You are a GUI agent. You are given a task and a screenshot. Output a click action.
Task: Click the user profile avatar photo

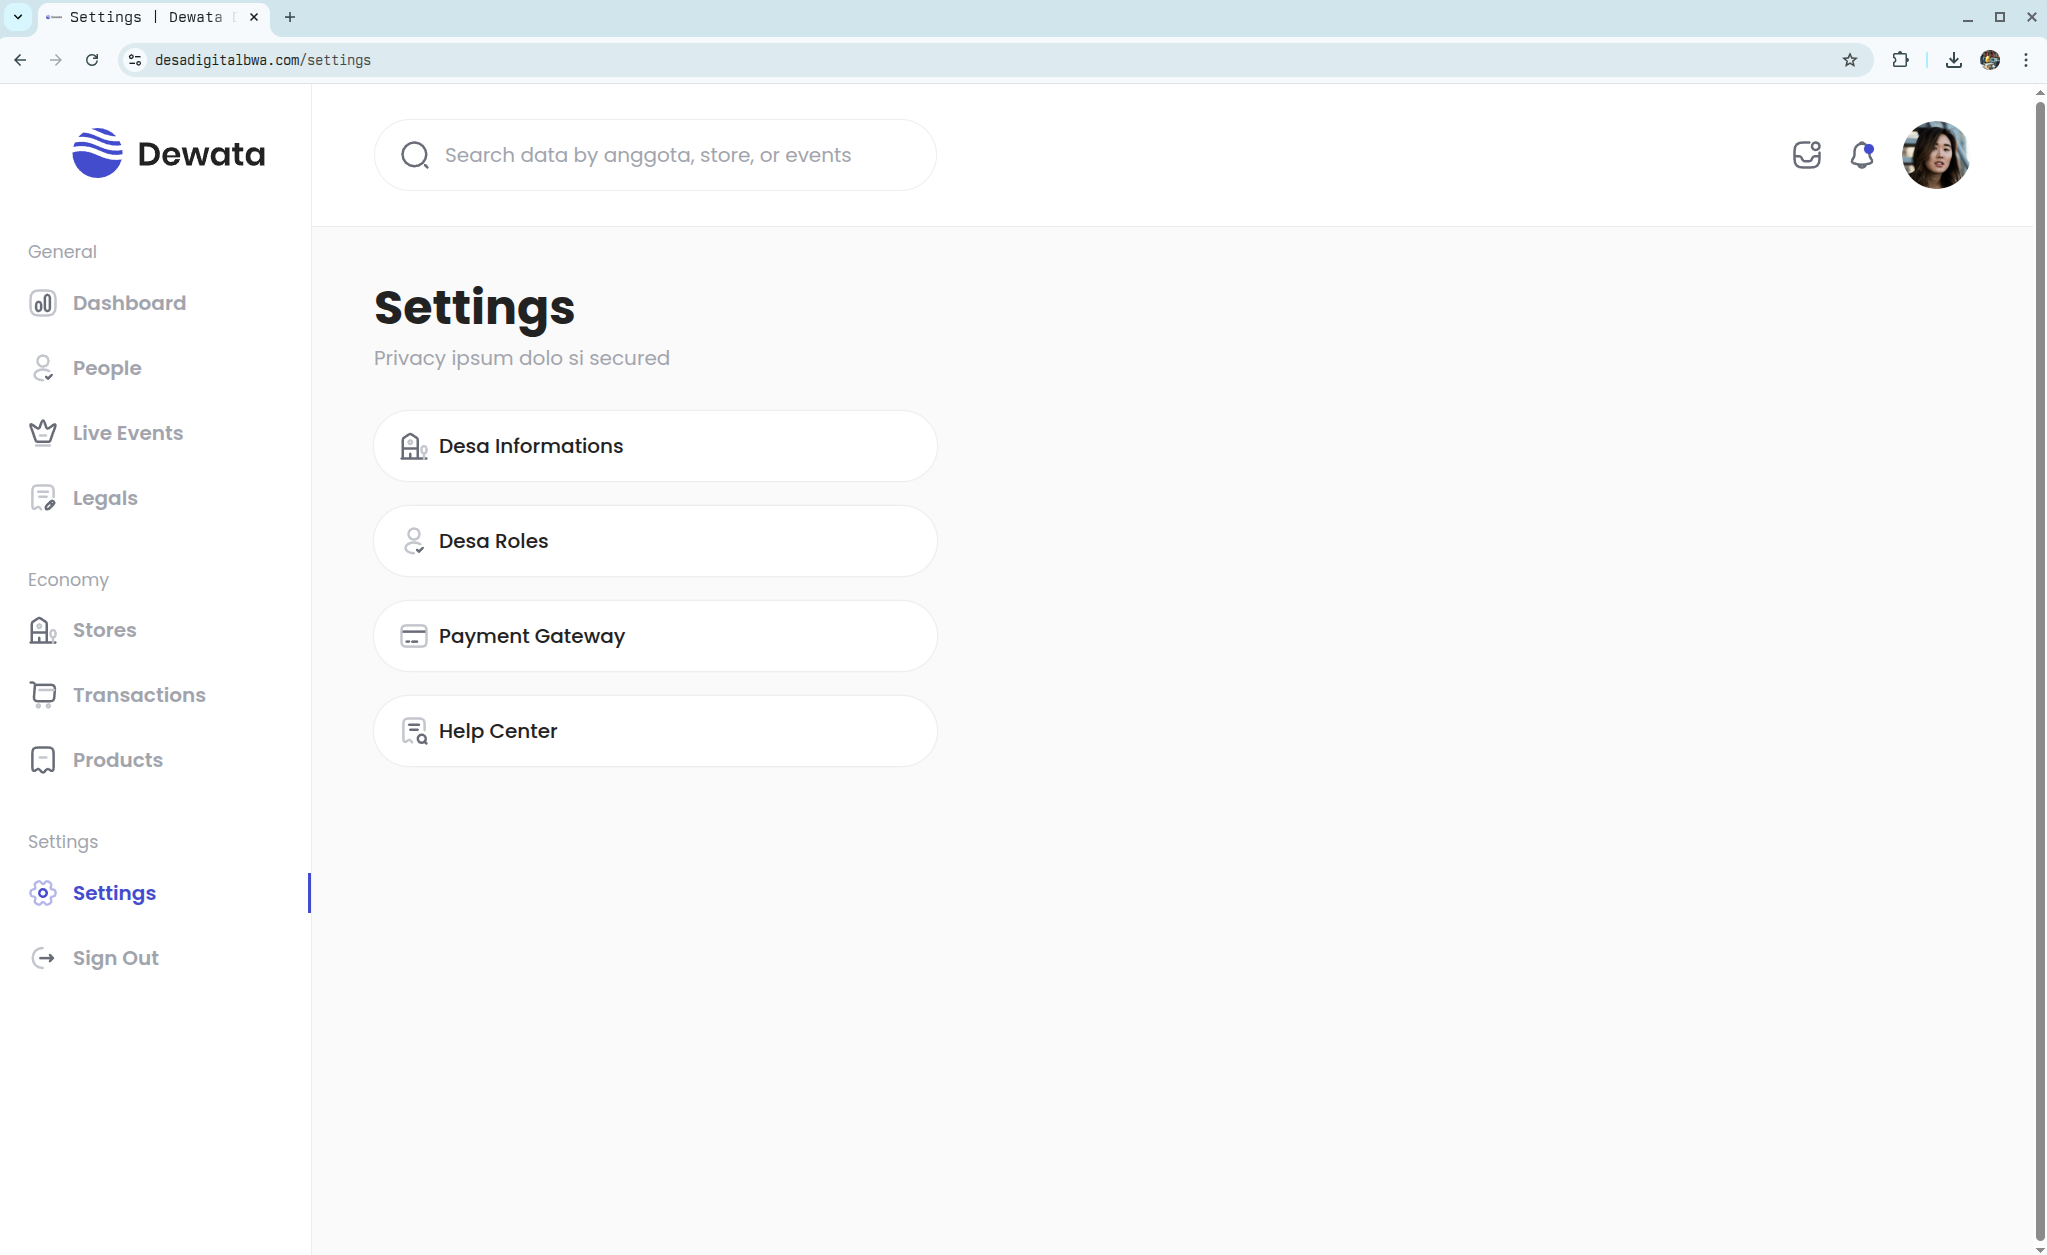(1935, 155)
